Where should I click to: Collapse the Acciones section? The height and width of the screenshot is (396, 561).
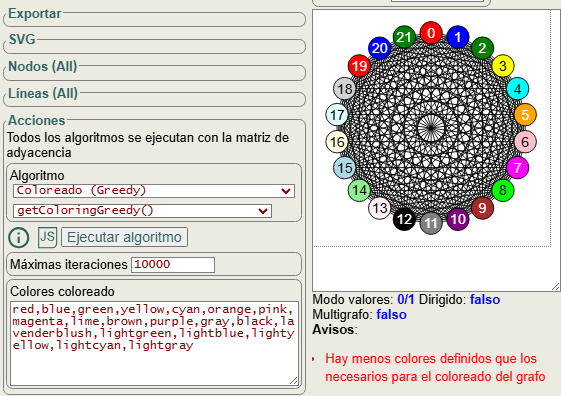pos(36,121)
